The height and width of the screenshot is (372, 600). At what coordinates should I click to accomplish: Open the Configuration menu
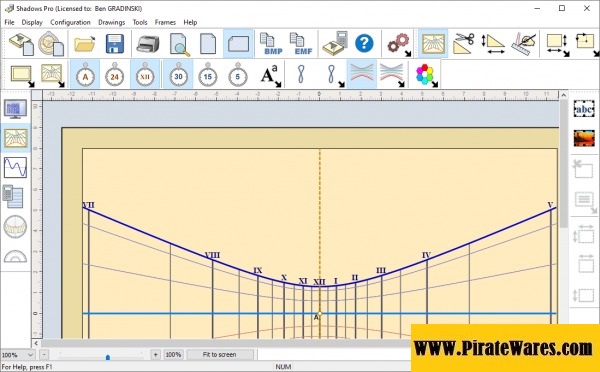click(70, 22)
